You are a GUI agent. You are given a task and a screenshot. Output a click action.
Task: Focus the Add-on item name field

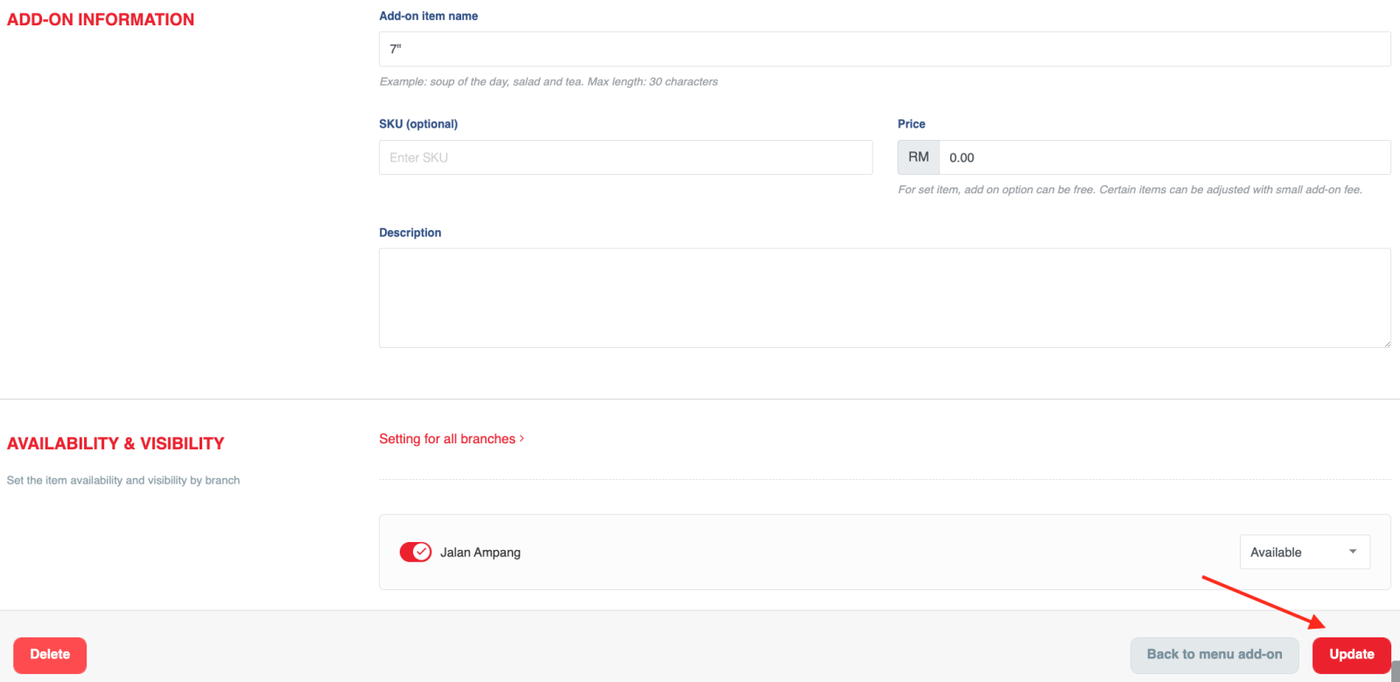884,49
